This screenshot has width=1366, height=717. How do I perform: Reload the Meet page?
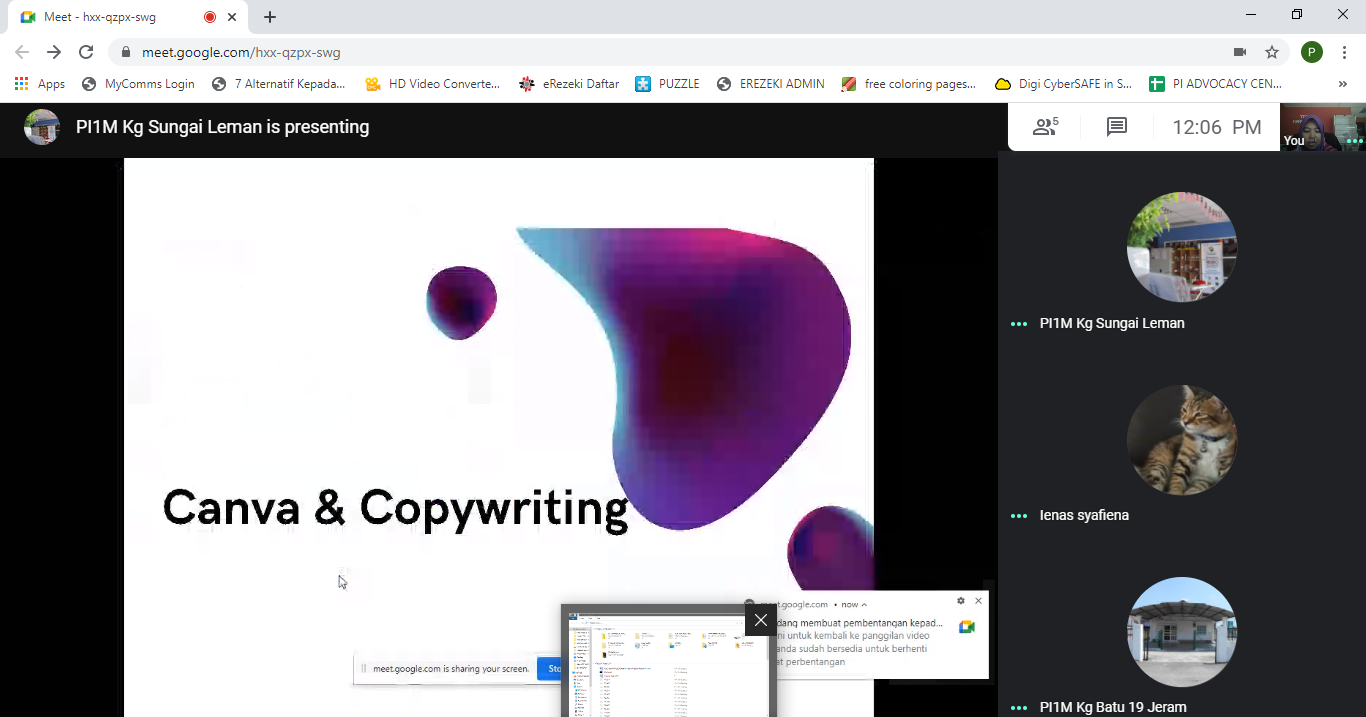[x=86, y=52]
